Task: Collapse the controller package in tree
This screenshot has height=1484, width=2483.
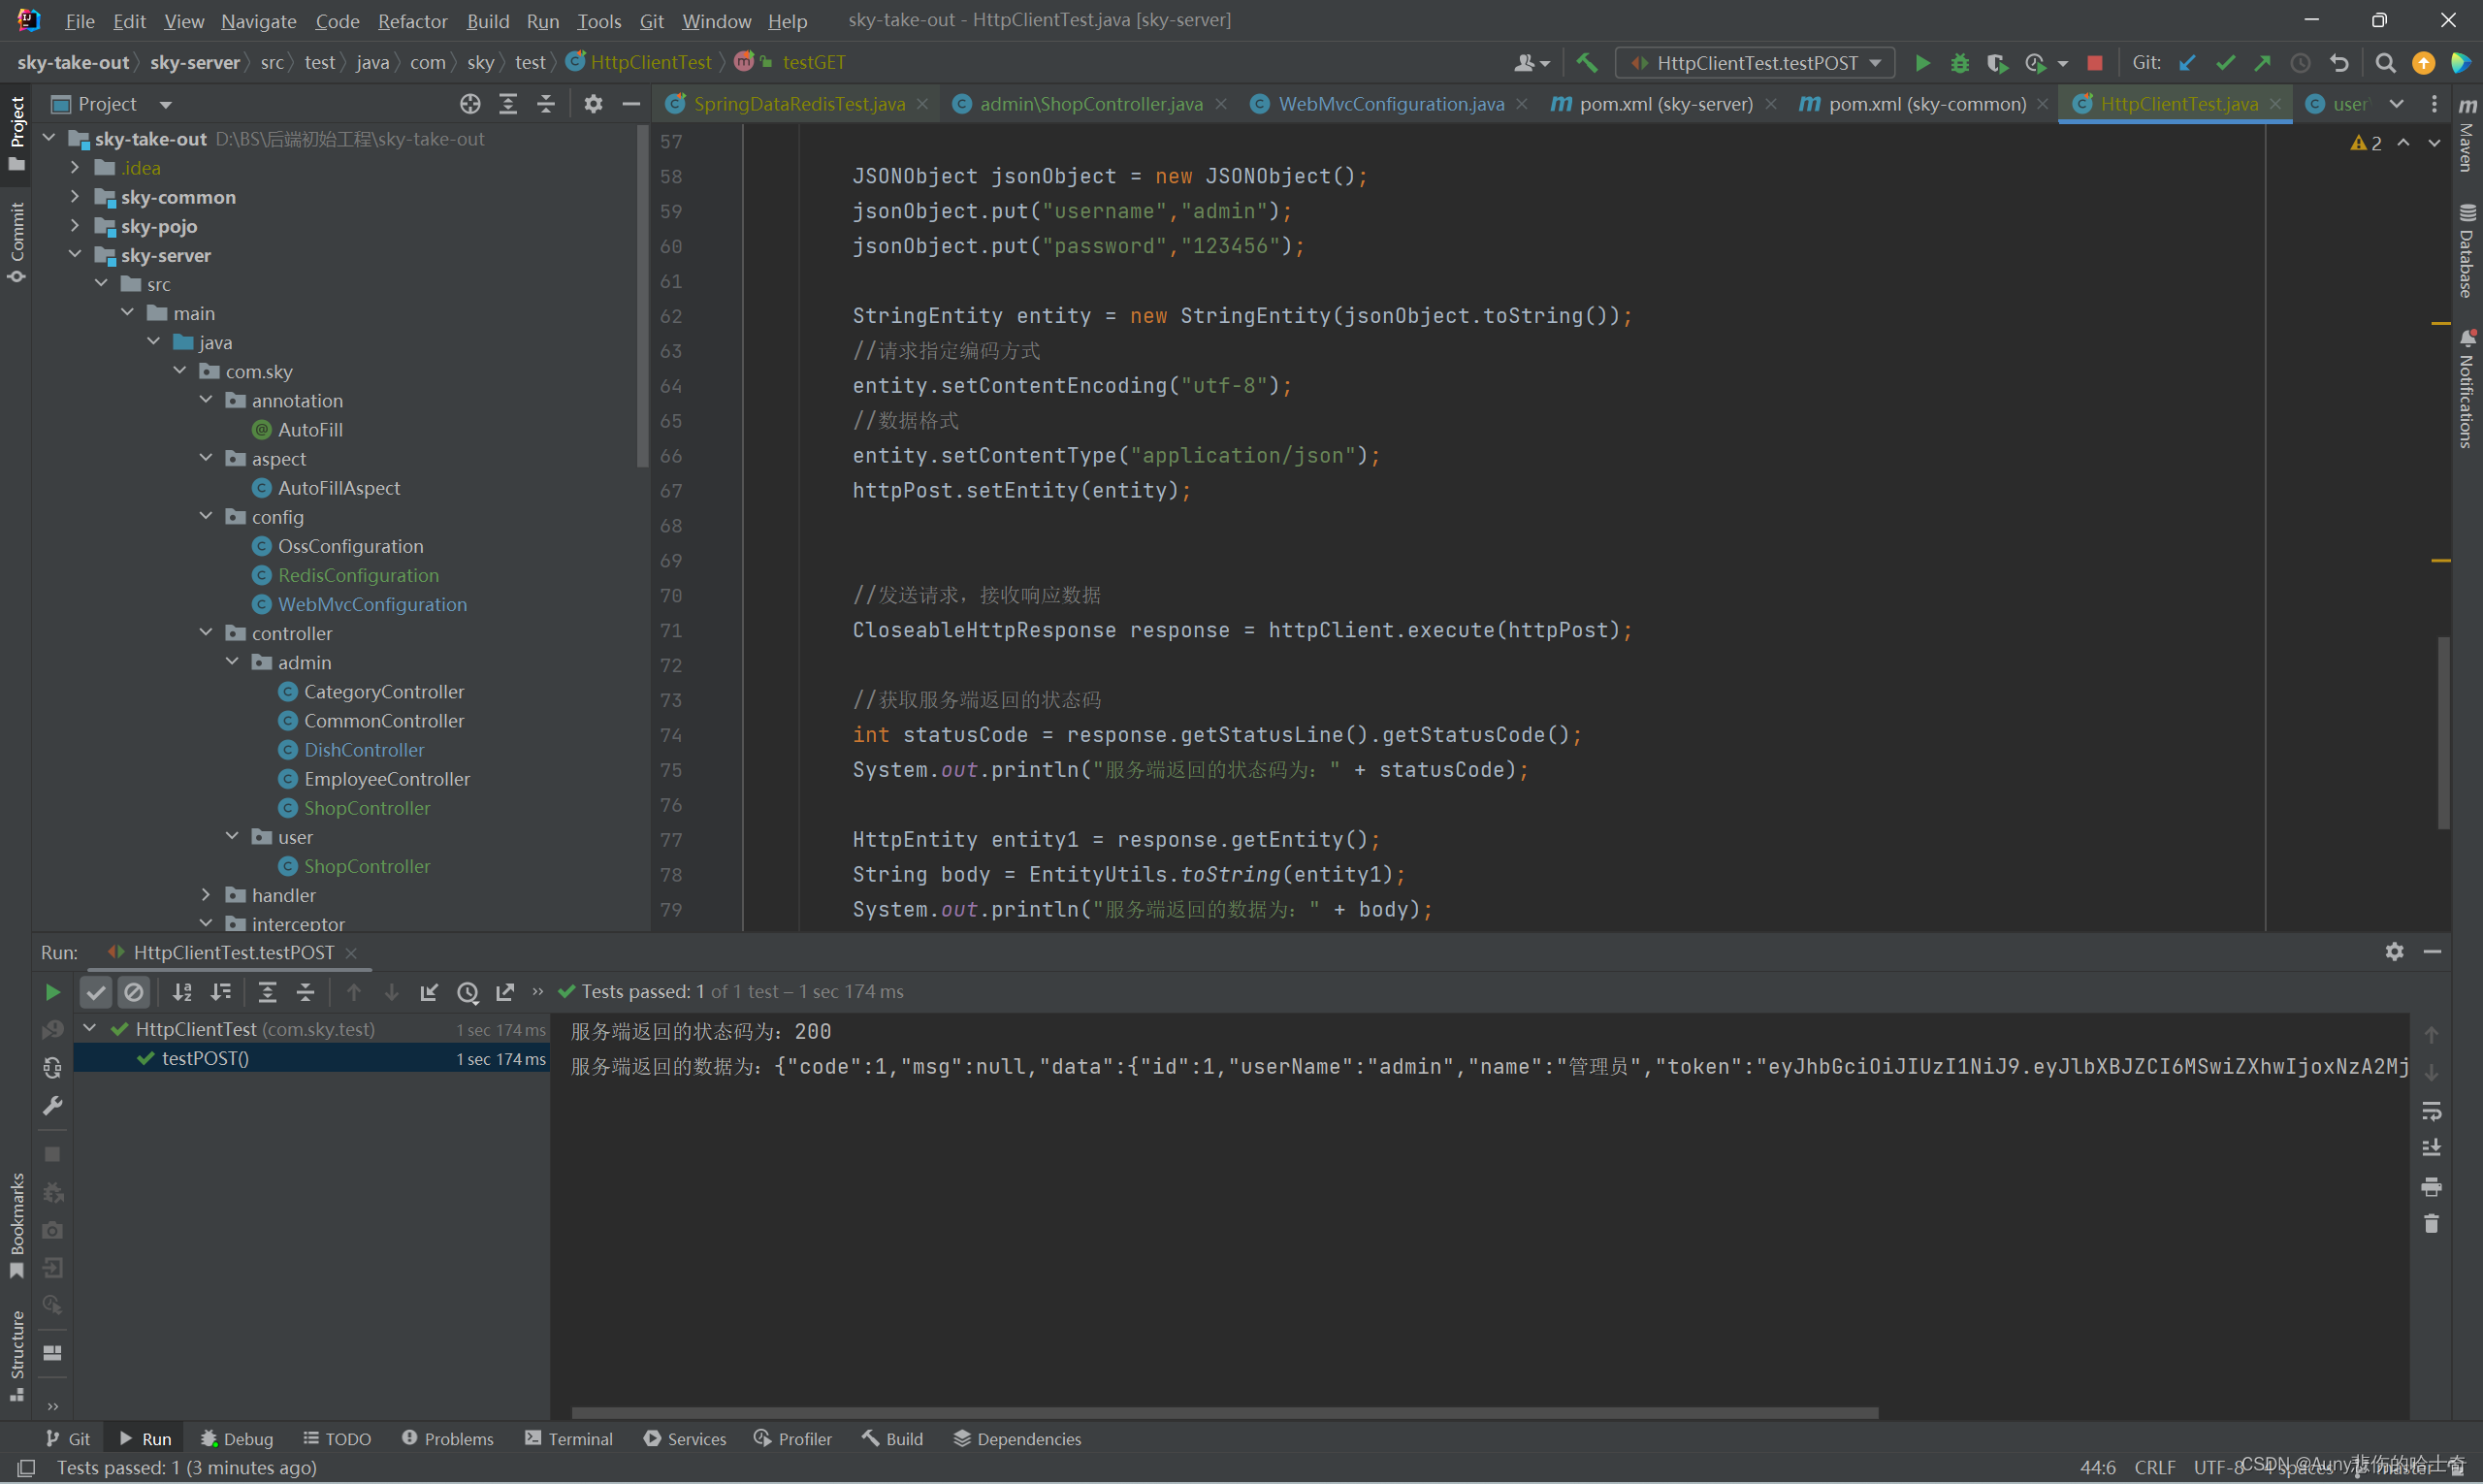Action: point(206,633)
